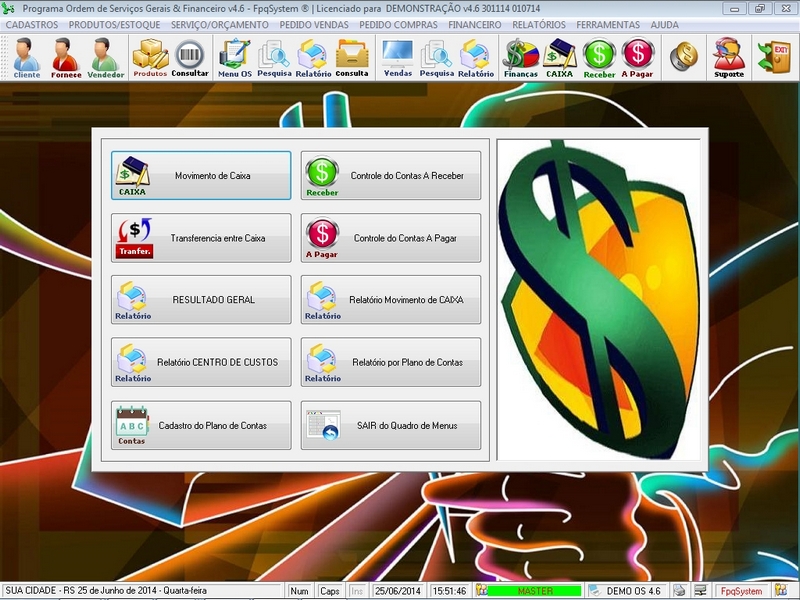Open the green Receber icon
The height and width of the screenshot is (600, 800).
coord(597,55)
